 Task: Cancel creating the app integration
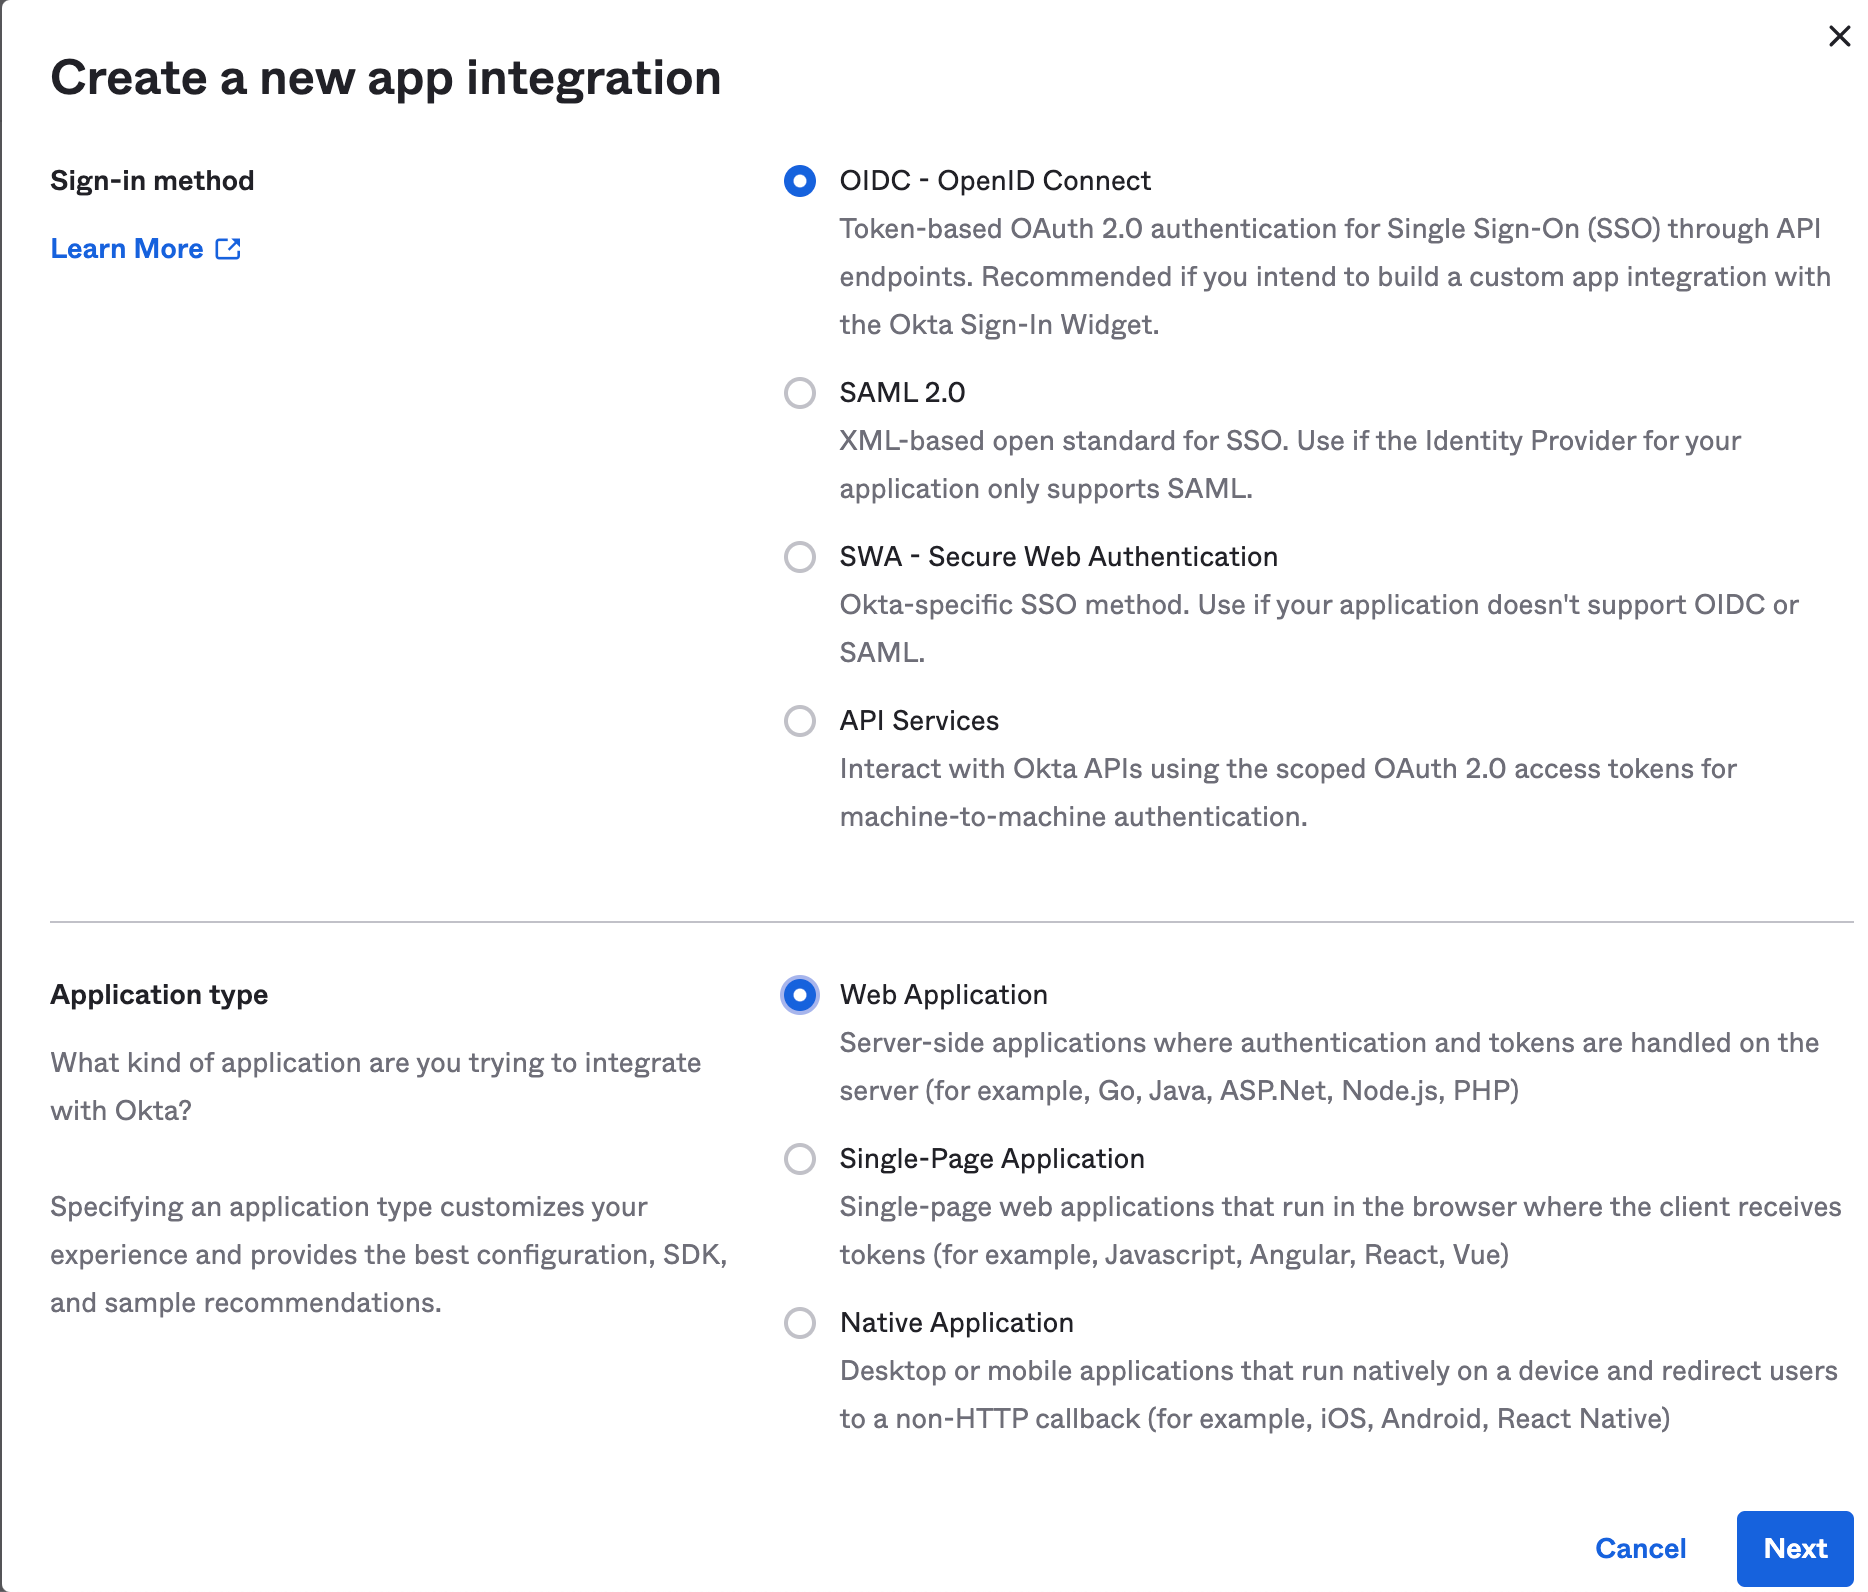[1641, 1548]
